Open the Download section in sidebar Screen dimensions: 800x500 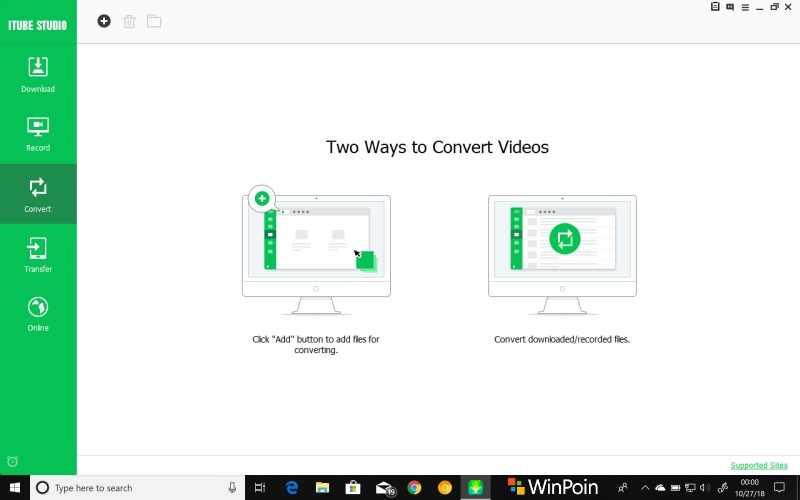tap(38, 74)
